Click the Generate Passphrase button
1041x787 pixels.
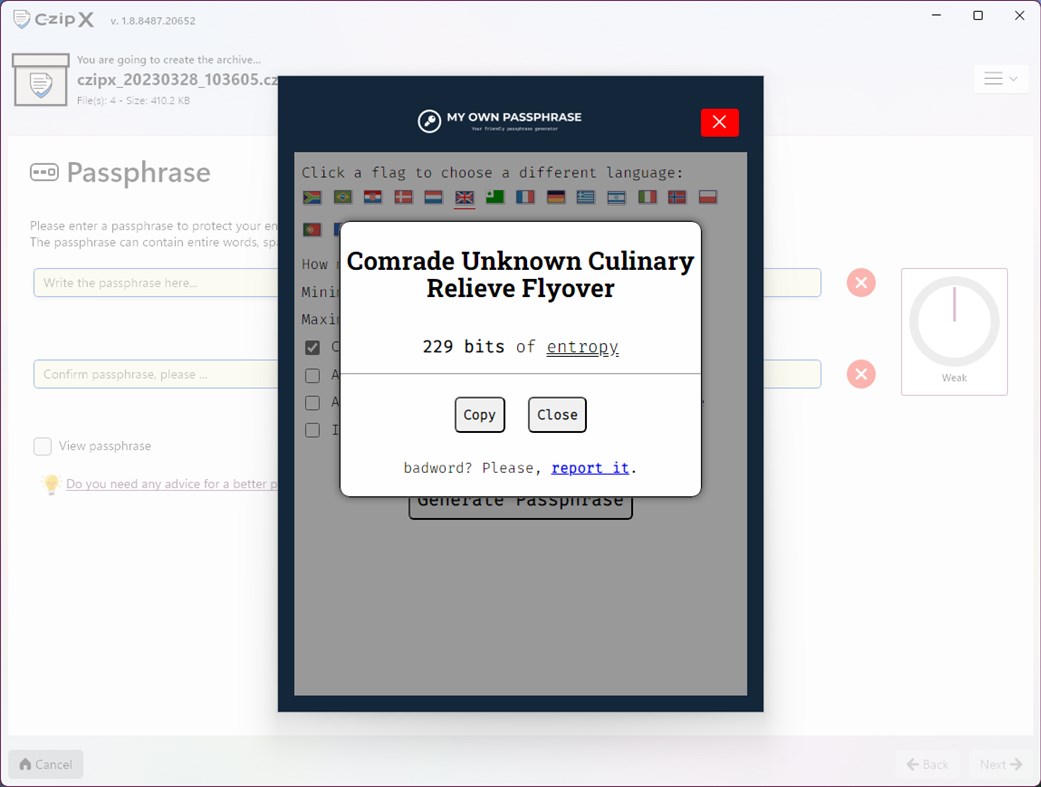click(520, 500)
